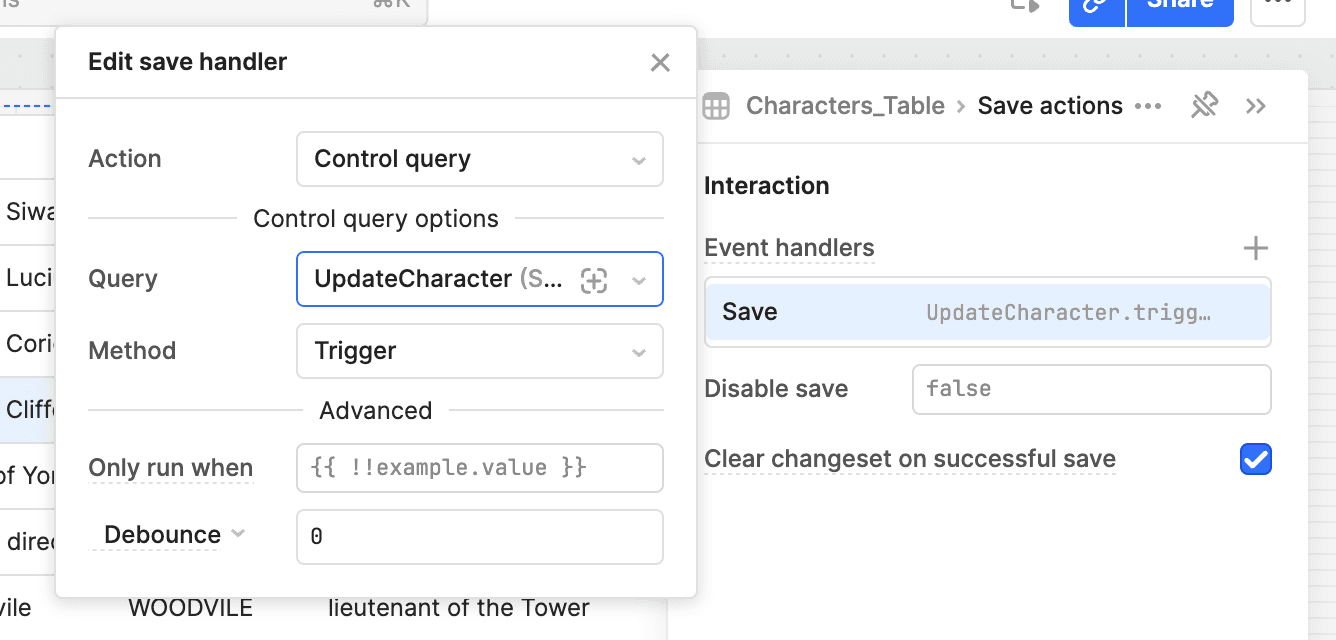Open the Action dropdown
The width and height of the screenshot is (1336, 640).
(479, 159)
